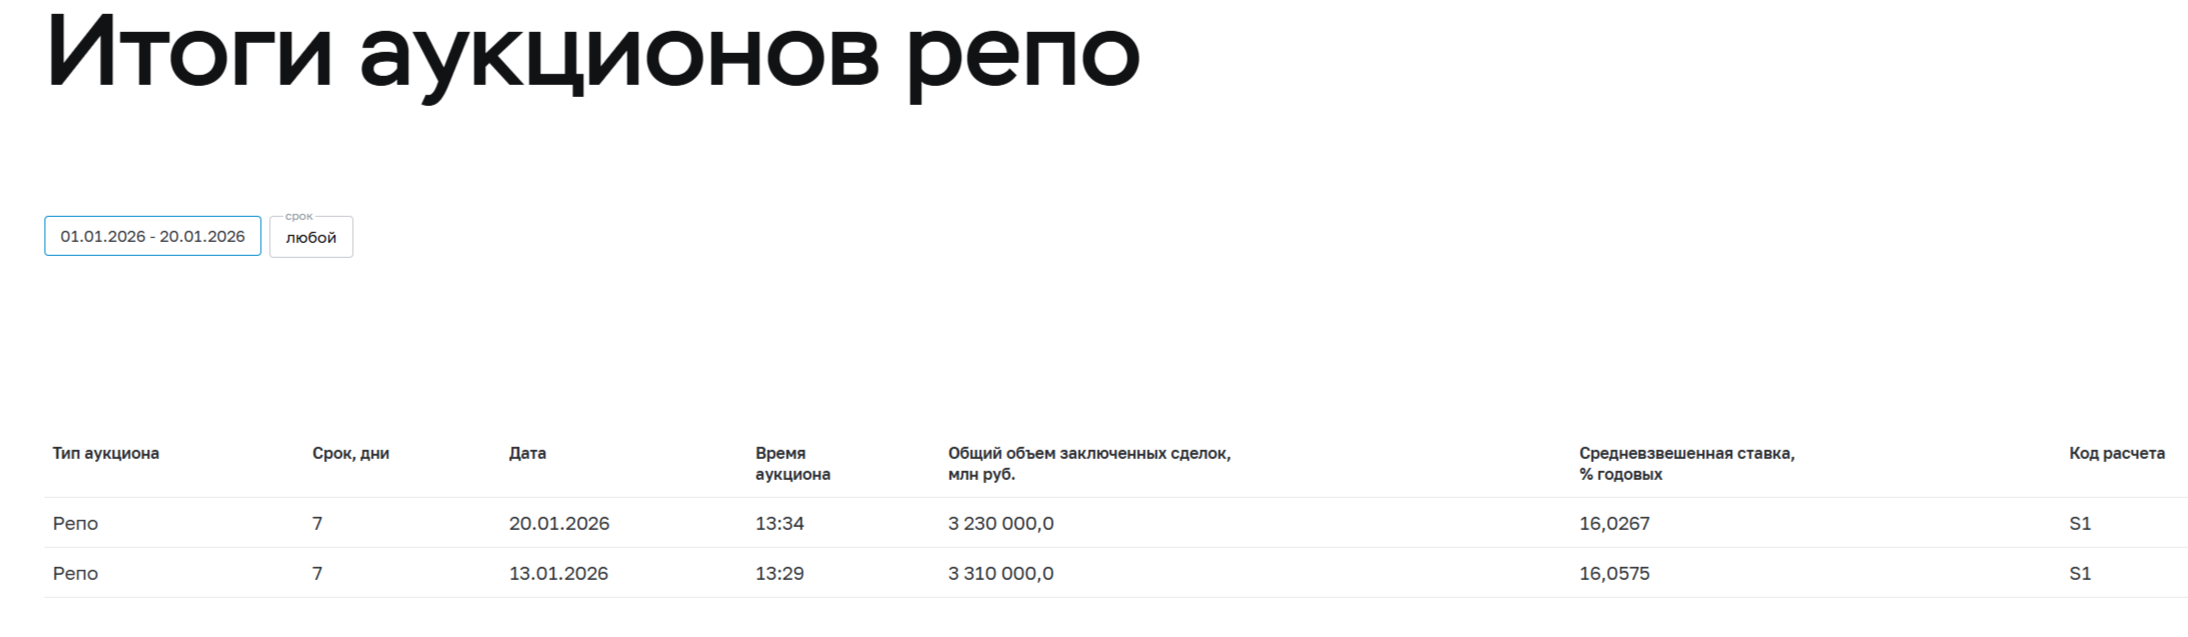Click the weighted rate 16,0267
2188x637 pixels.
click(1614, 523)
